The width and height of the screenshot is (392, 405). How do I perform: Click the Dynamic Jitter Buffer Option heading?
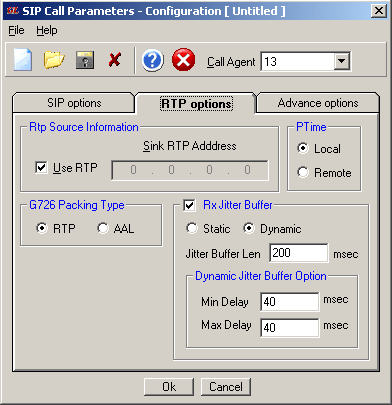point(261,276)
